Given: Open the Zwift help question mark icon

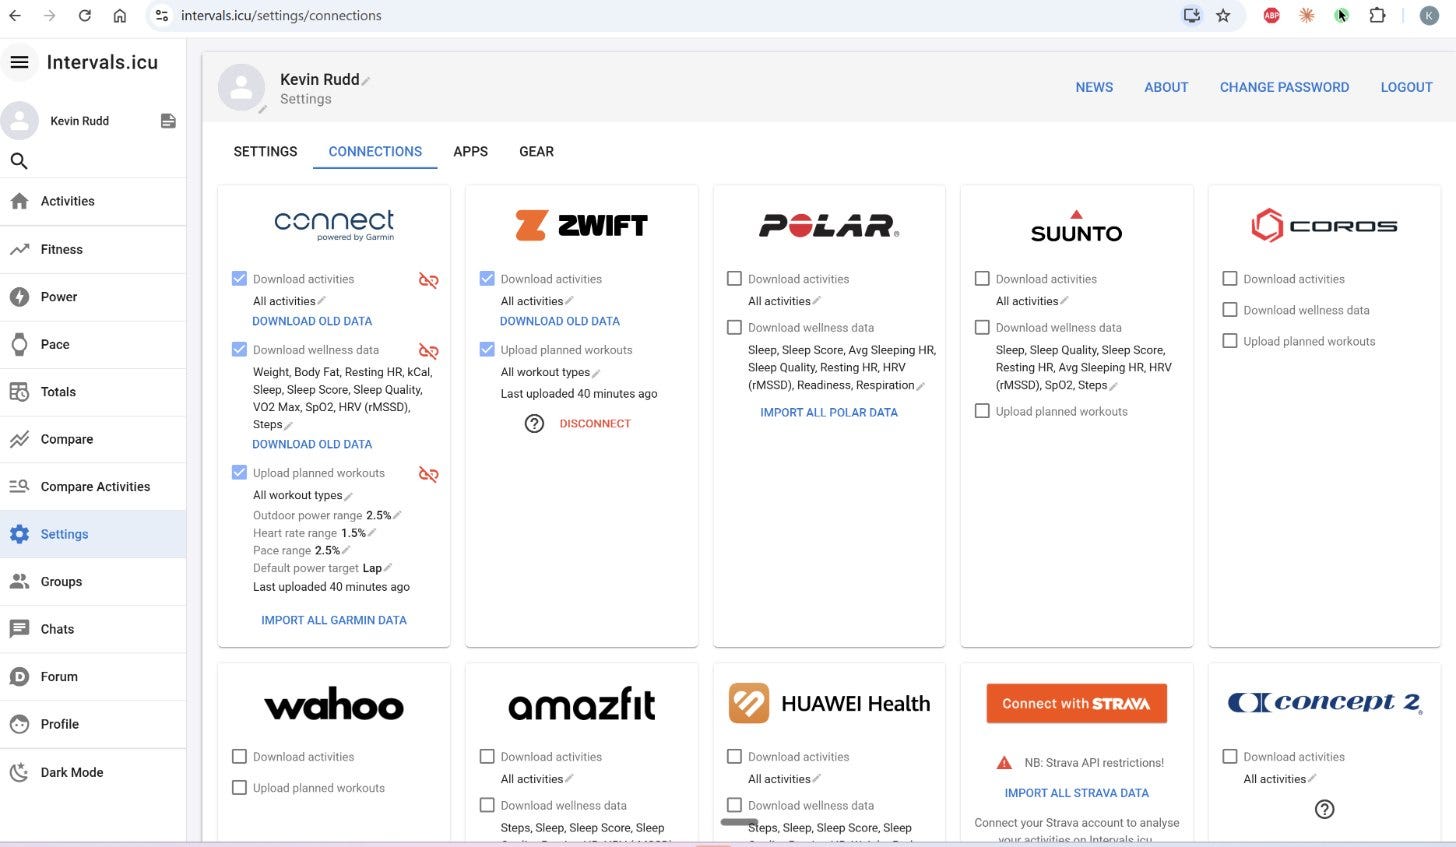Looking at the screenshot, I should click(x=535, y=423).
